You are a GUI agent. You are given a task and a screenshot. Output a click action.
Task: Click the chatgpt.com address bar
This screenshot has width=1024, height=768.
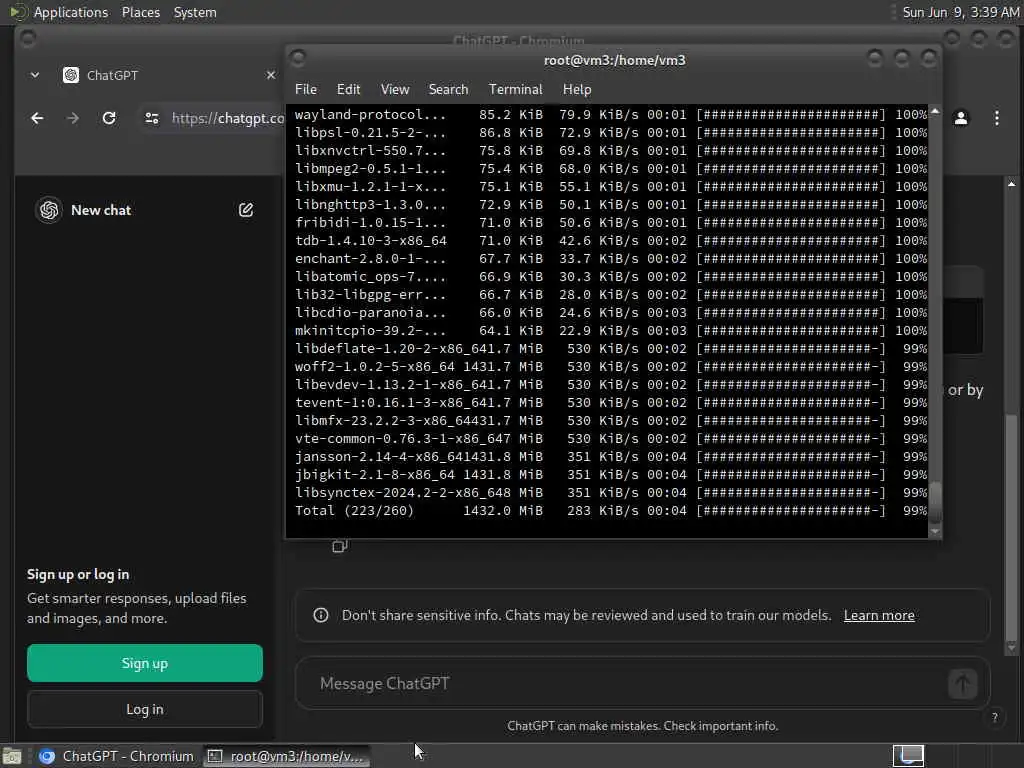[x=228, y=118]
